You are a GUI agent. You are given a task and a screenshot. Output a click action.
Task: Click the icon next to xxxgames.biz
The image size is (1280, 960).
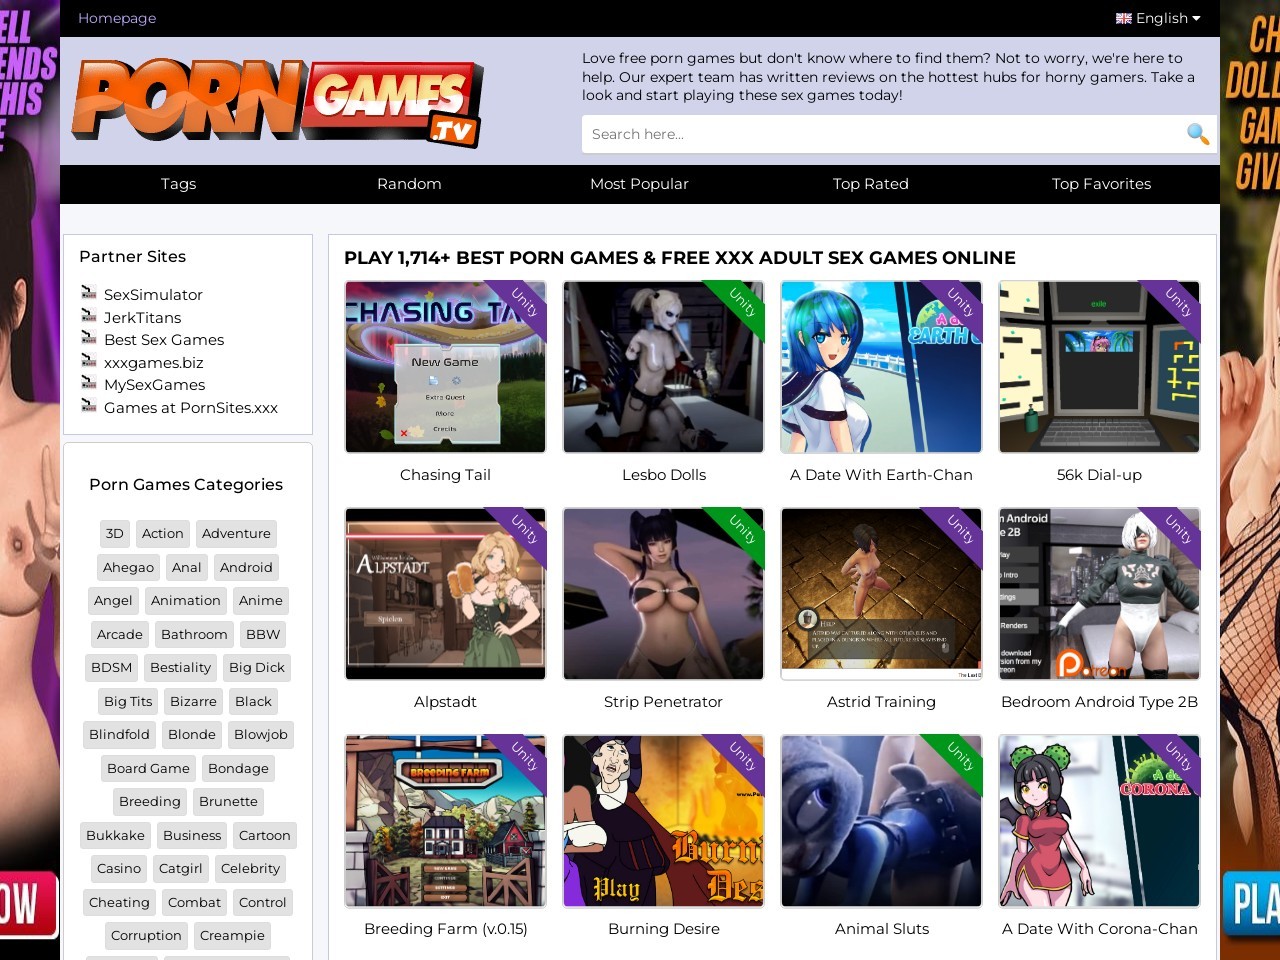click(x=89, y=361)
